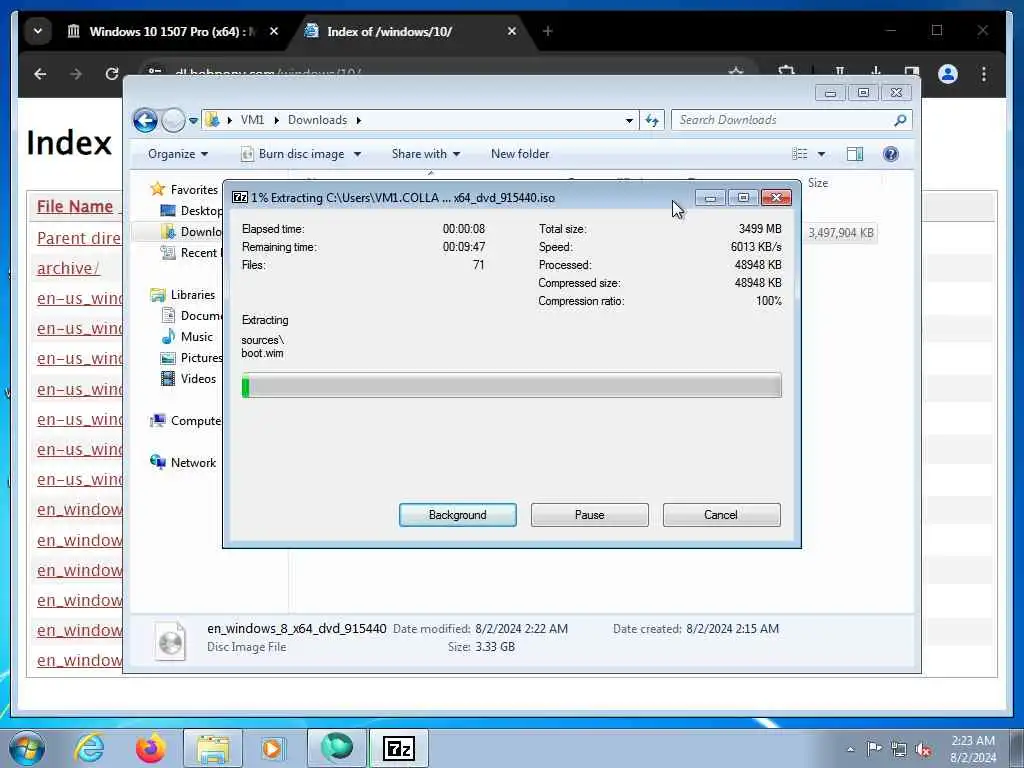
Task: Expand the Burn disc image dropdown arrow
Action: (x=357, y=154)
